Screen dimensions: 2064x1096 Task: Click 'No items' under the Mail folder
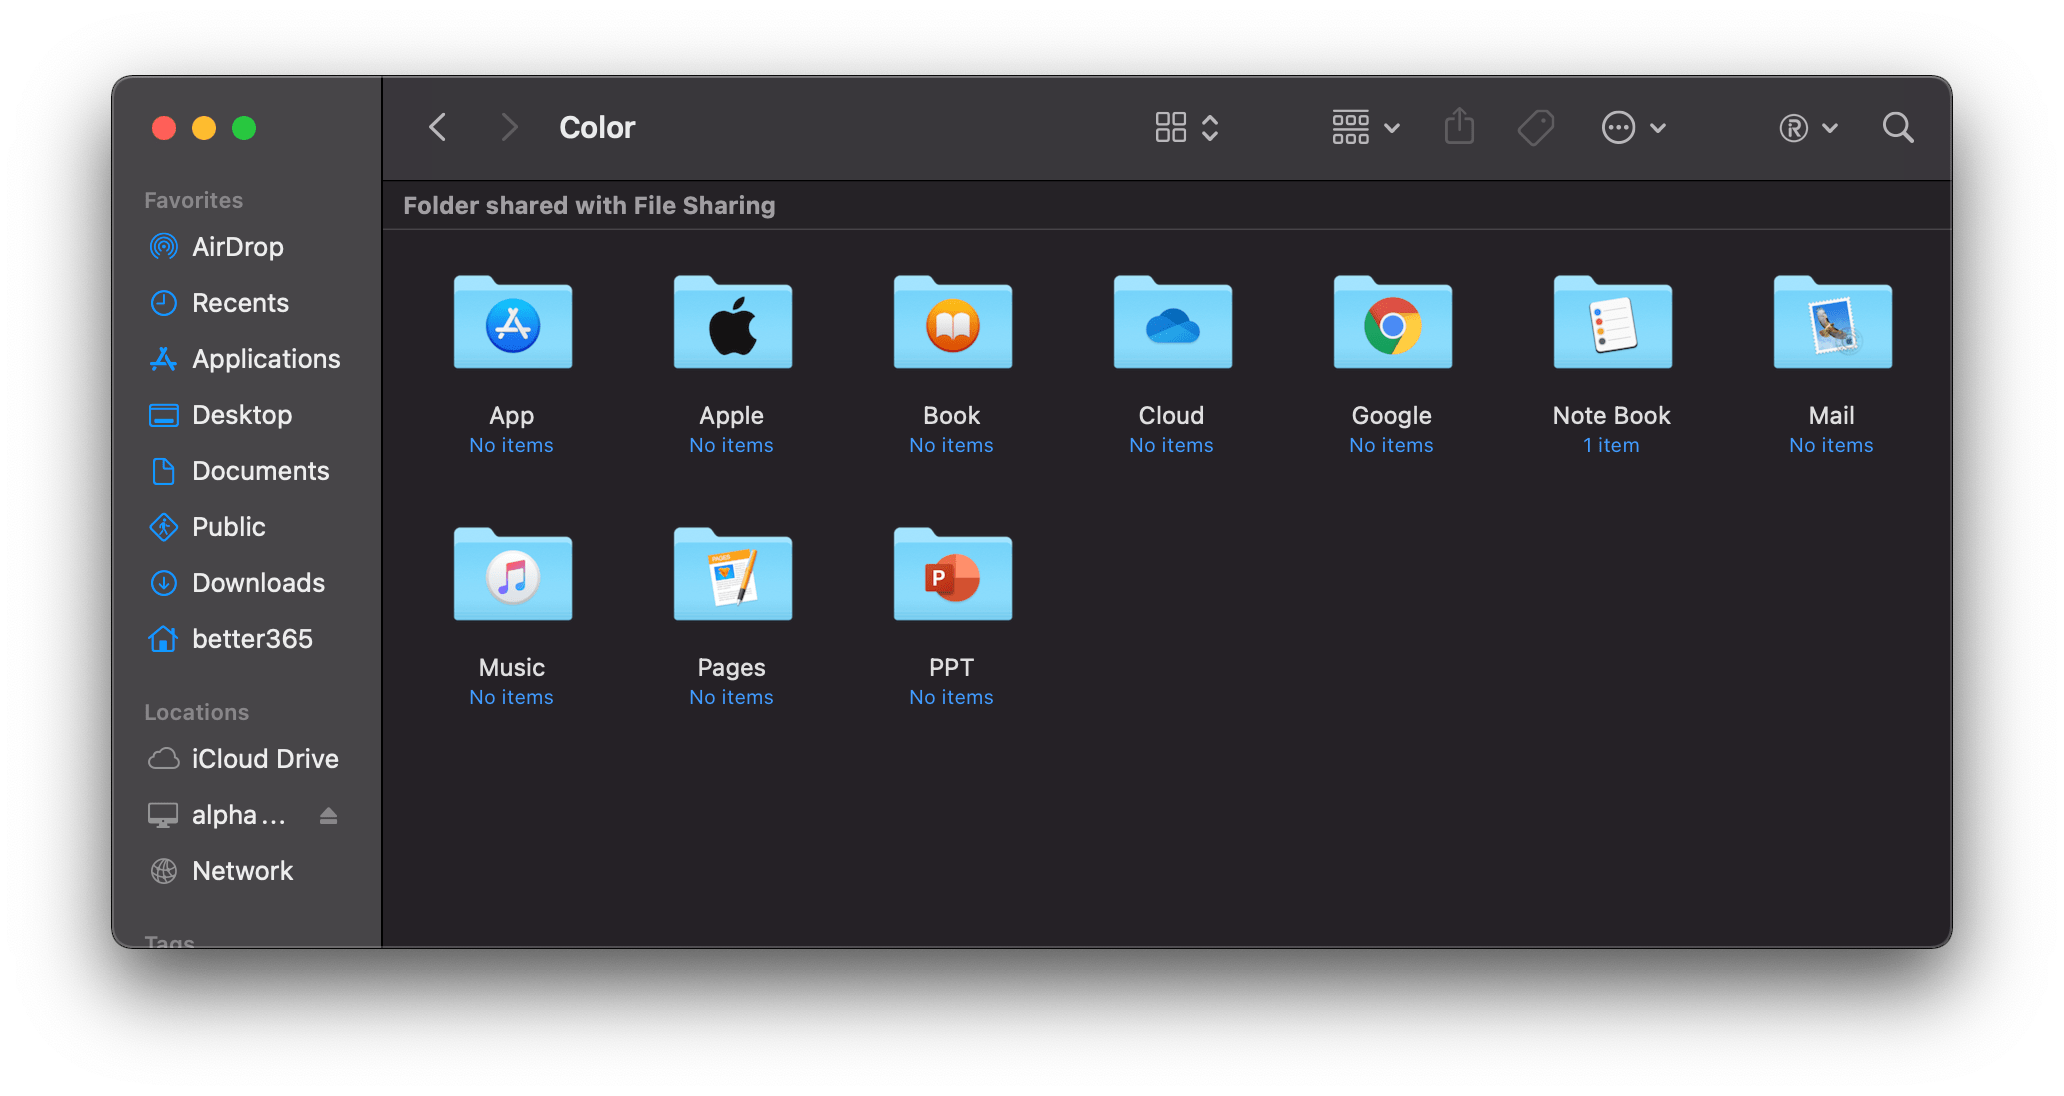1832,445
